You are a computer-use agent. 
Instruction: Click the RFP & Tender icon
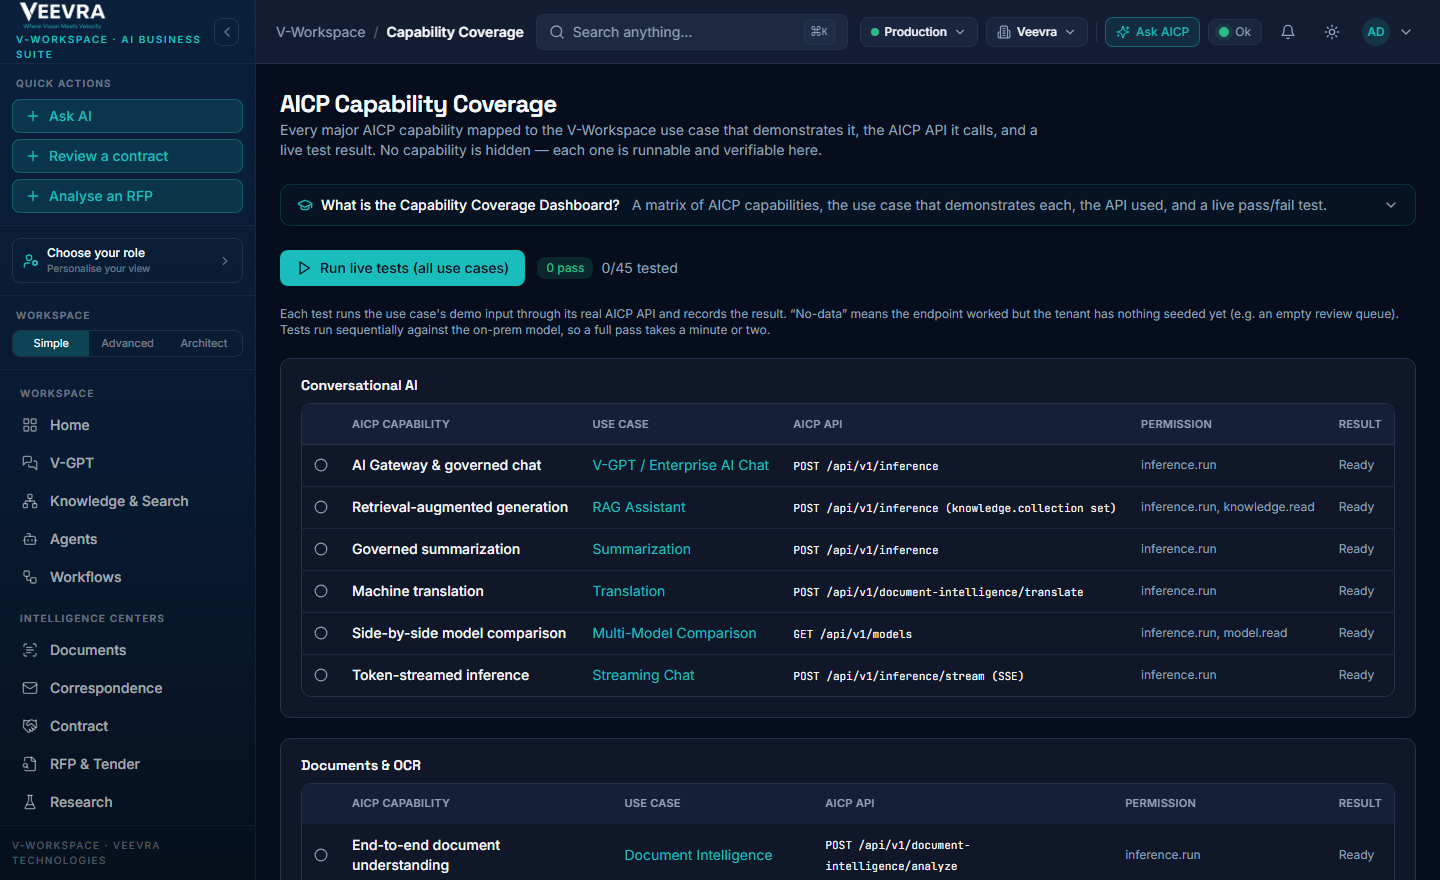coord(30,764)
